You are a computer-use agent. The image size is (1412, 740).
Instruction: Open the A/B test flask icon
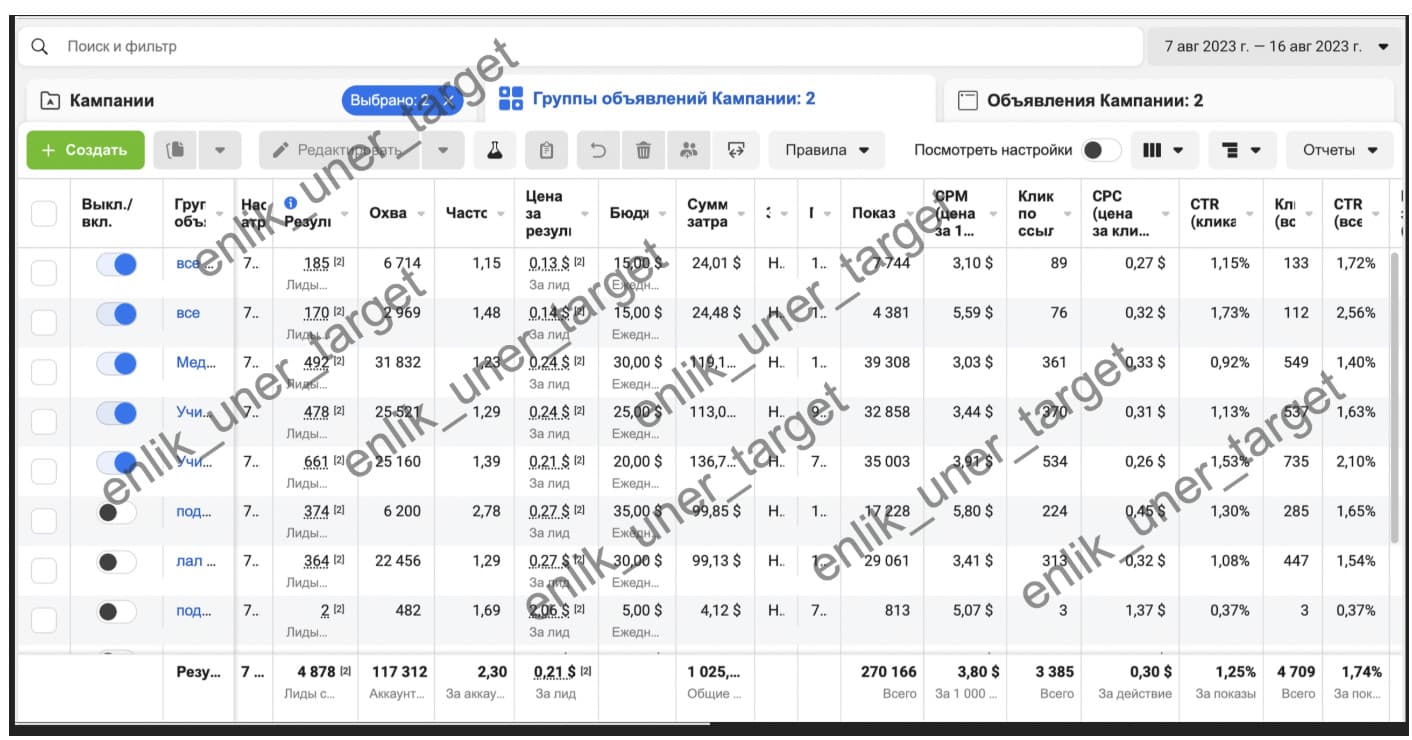tap(494, 150)
